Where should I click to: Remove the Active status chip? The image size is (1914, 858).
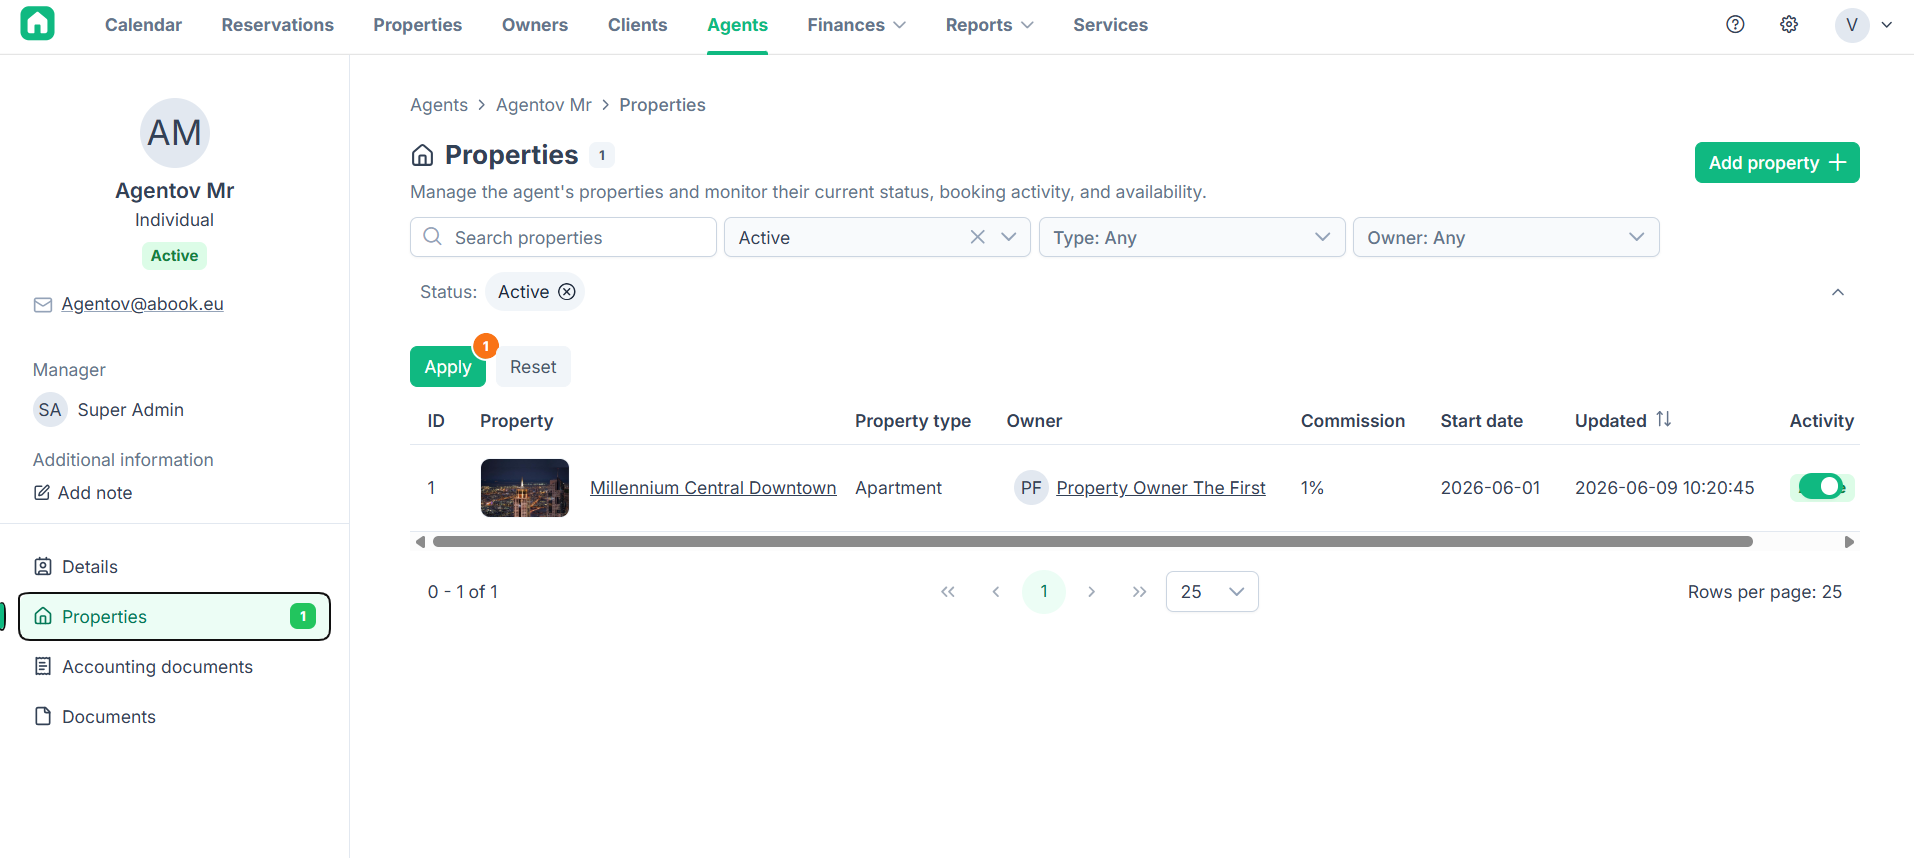pyautogui.click(x=567, y=292)
